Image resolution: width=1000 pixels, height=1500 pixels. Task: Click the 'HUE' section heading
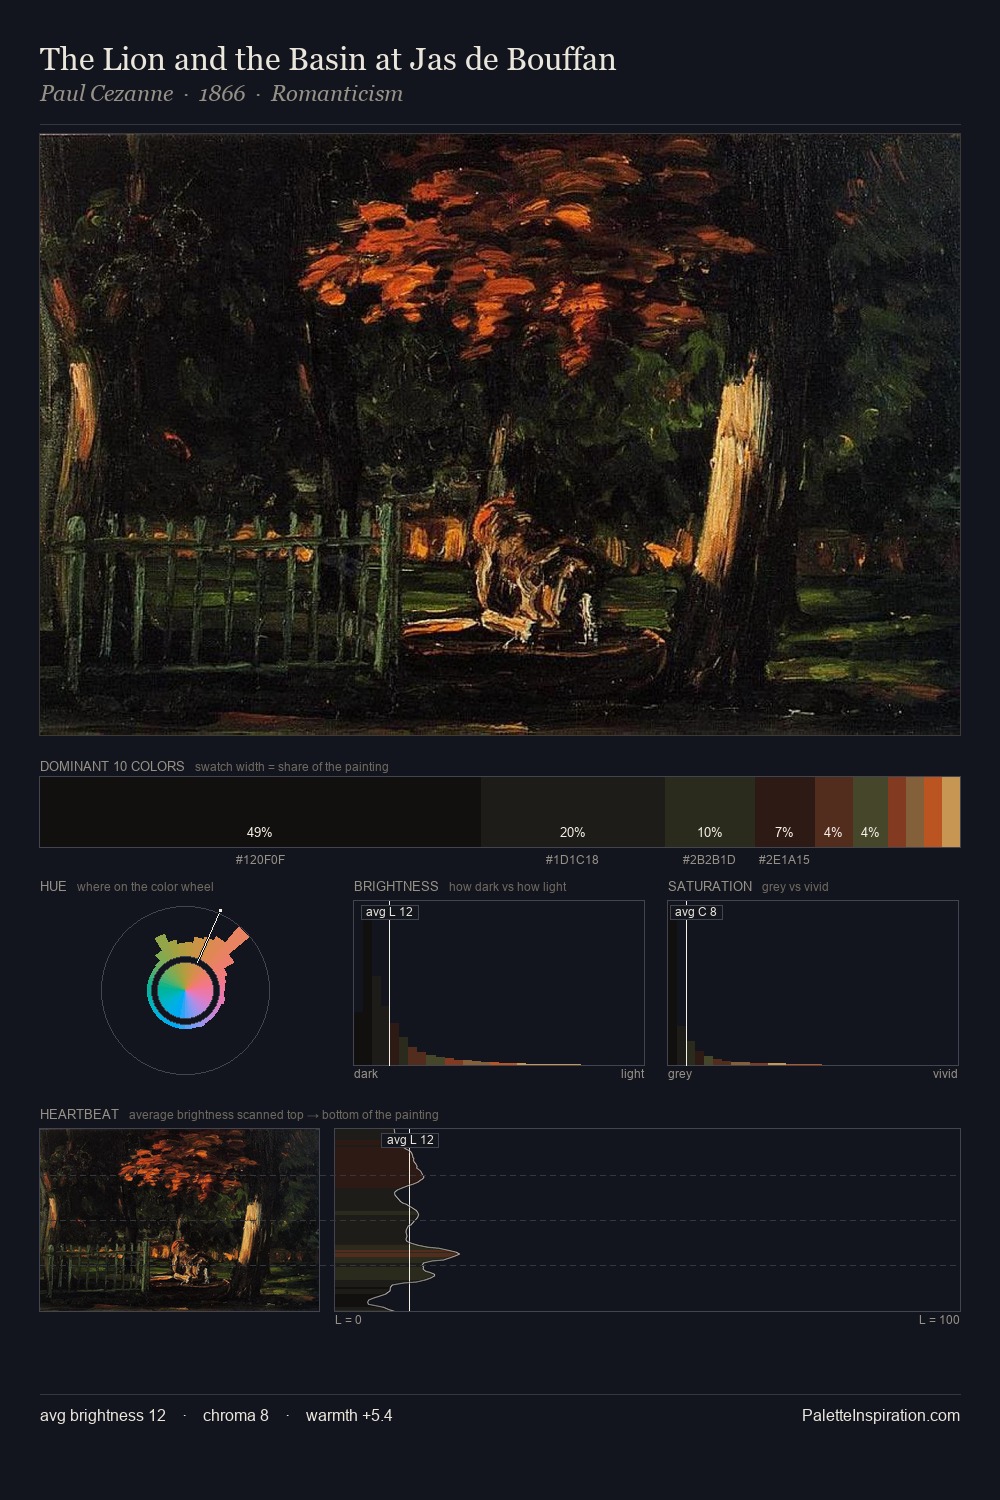tap(53, 886)
